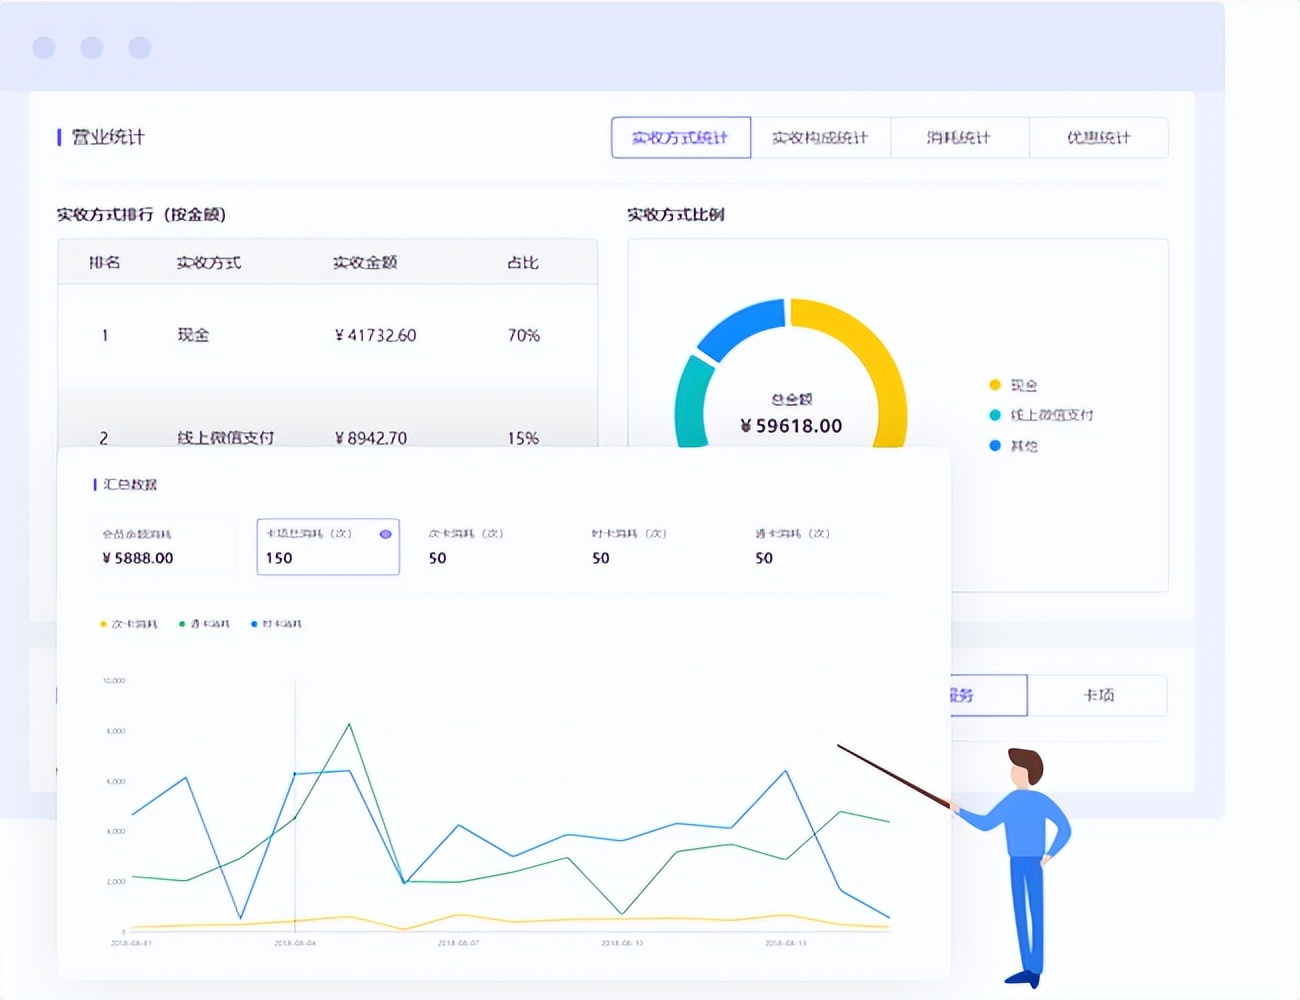This screenshot has height=1000, width=1300.
Task: Select the yellow 次卡消耗 legend icon
Action: point(101,623)
